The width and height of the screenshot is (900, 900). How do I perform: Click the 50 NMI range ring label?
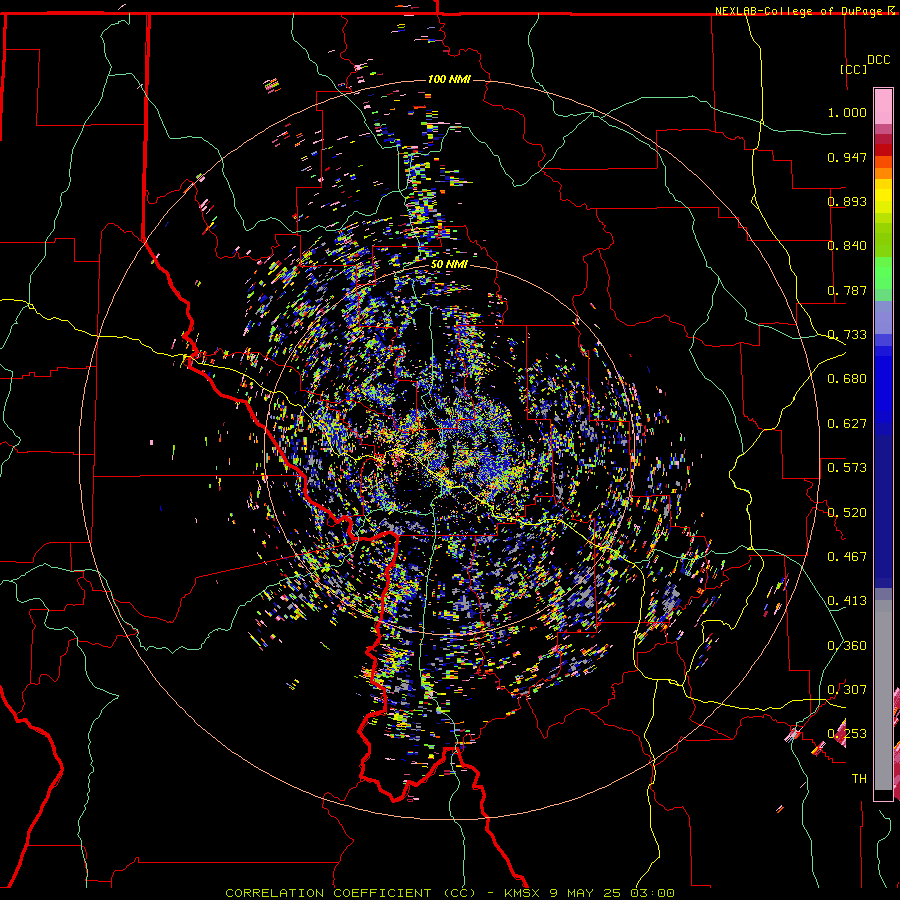(x=449, y=264)
